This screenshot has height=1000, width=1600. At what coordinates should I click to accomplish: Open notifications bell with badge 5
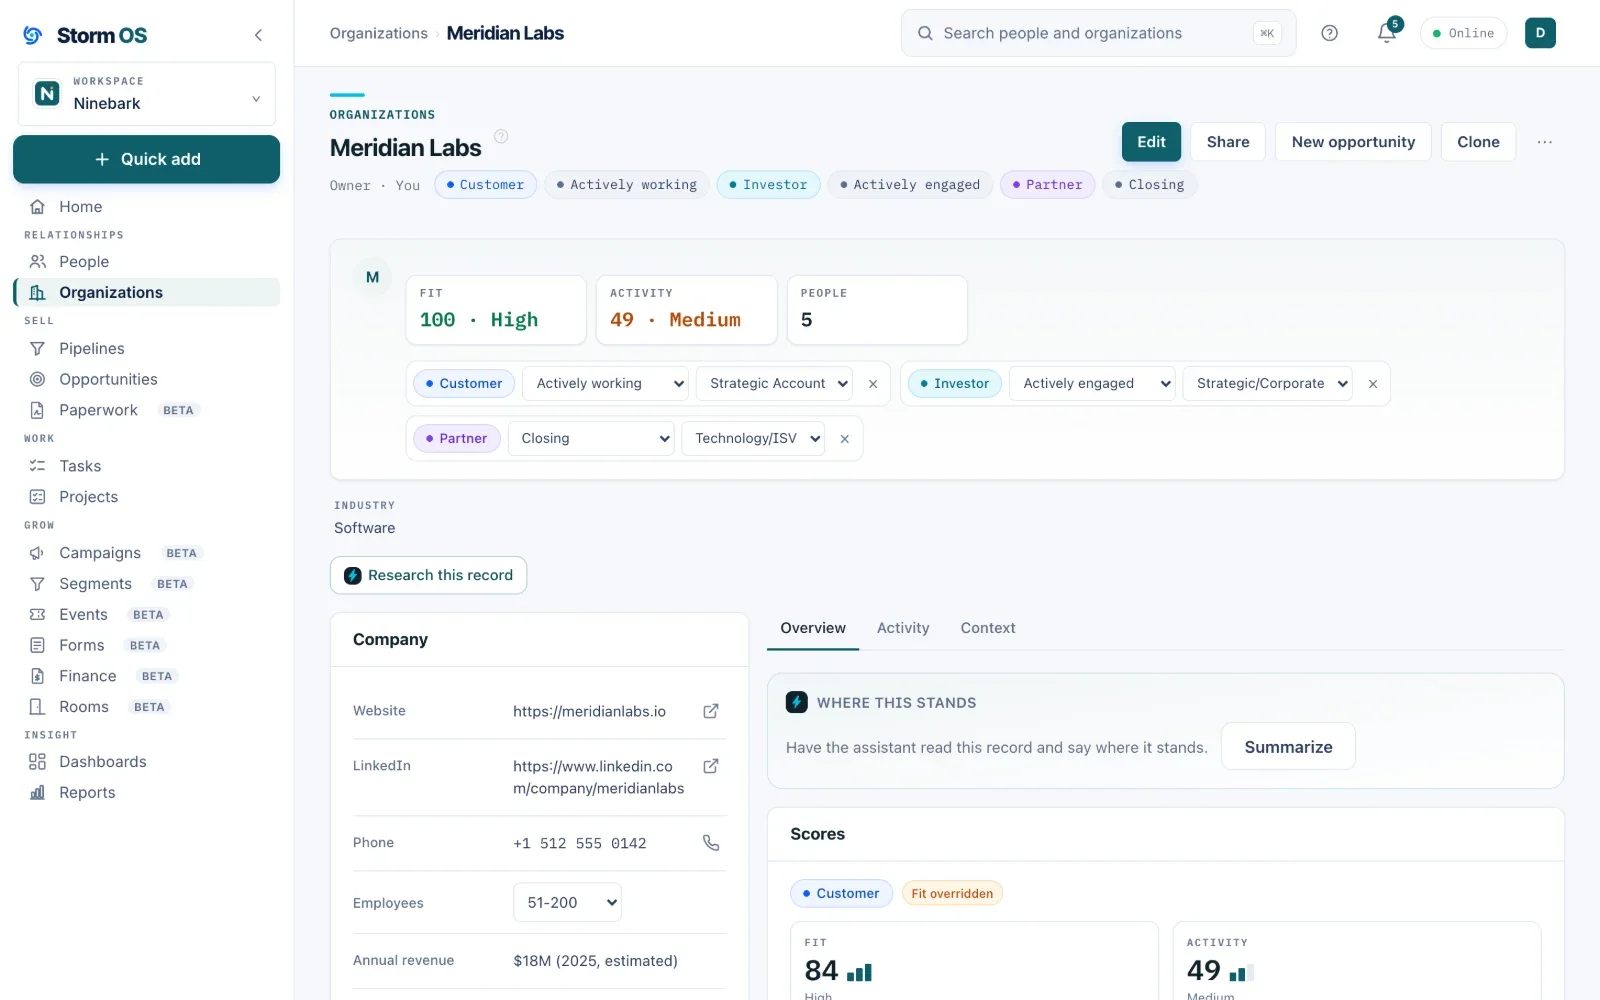click(x=1387, y=33)
